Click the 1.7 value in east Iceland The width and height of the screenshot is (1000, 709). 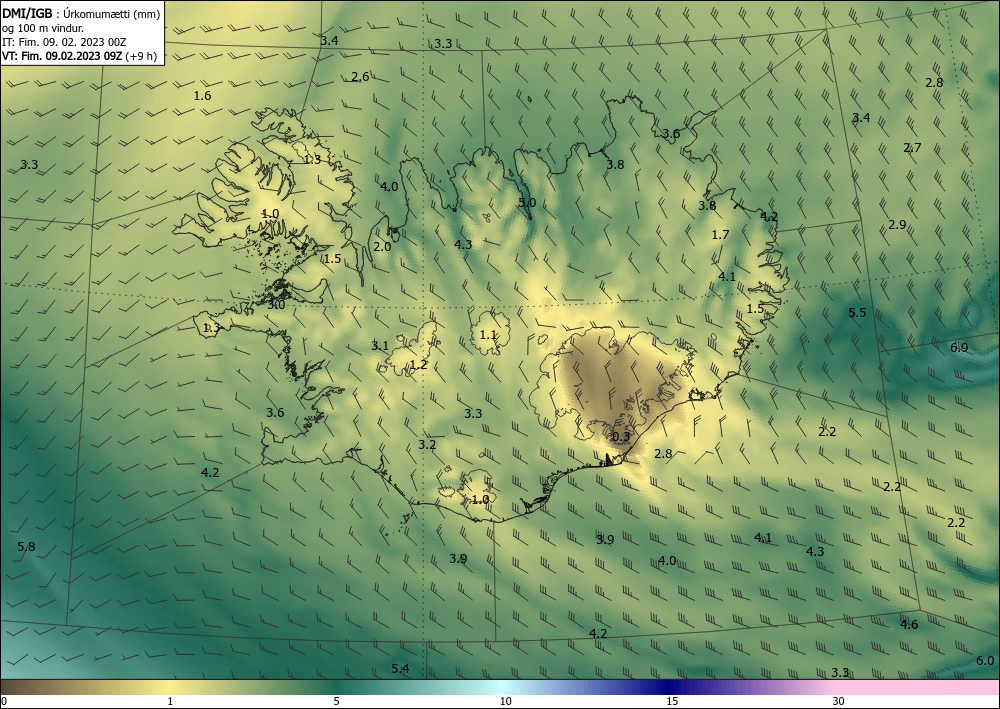720,235
